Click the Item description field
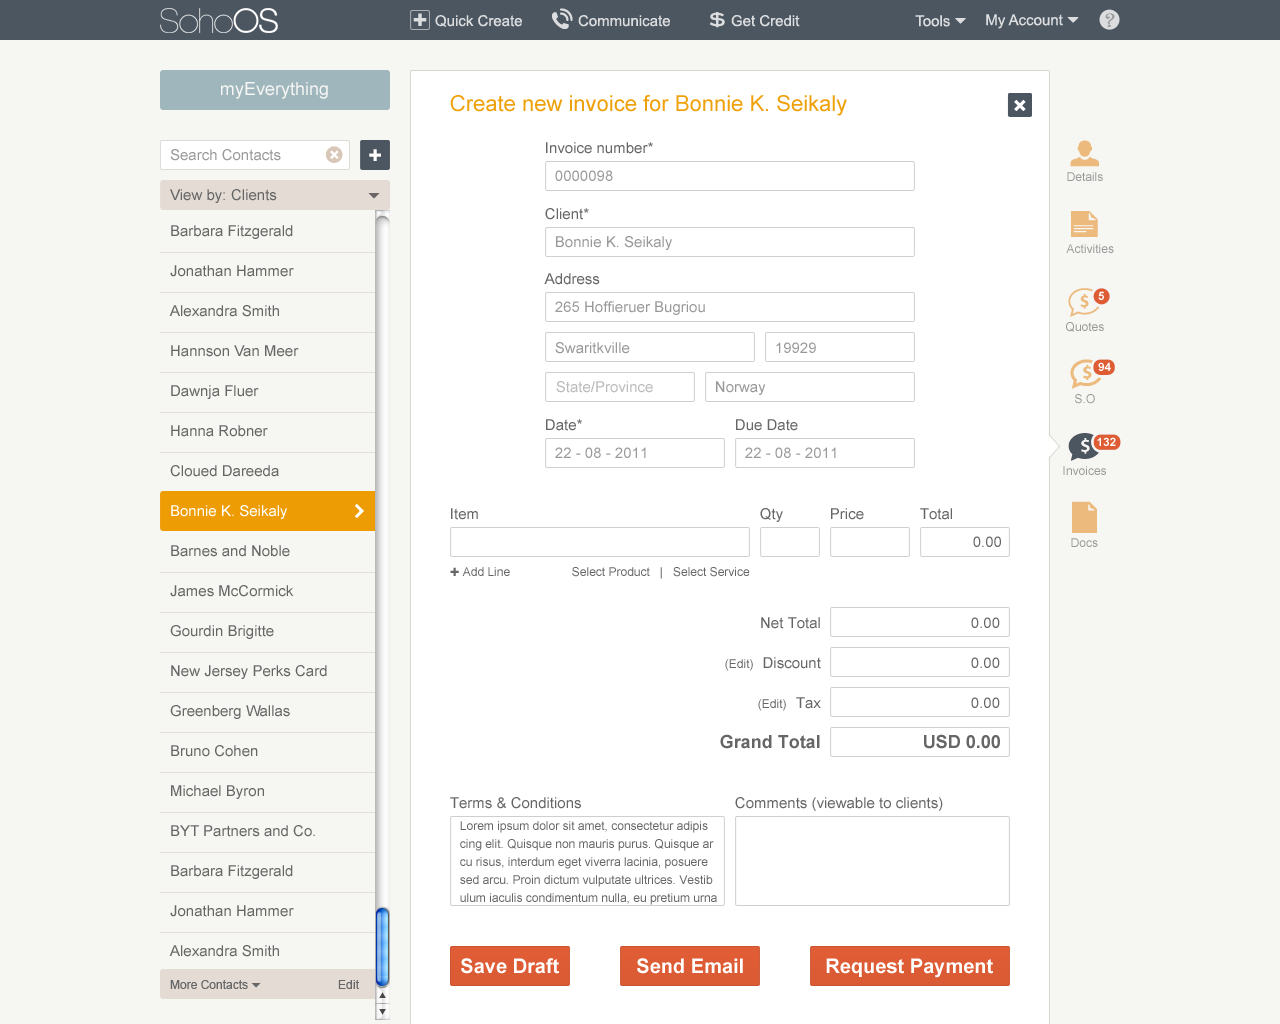 tap(600, 542)
